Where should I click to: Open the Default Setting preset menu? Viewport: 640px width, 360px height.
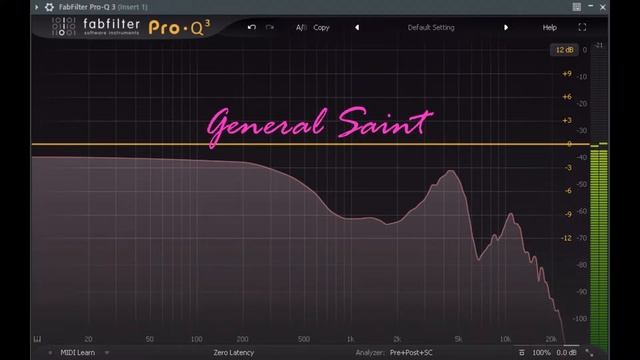click(431, 27)
